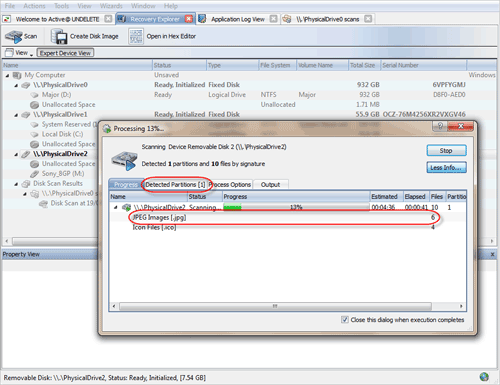This screenshot has height=385, width=500.
Task: Collapse the Disk Scan Results node
Action: click(x=16, y=184)
